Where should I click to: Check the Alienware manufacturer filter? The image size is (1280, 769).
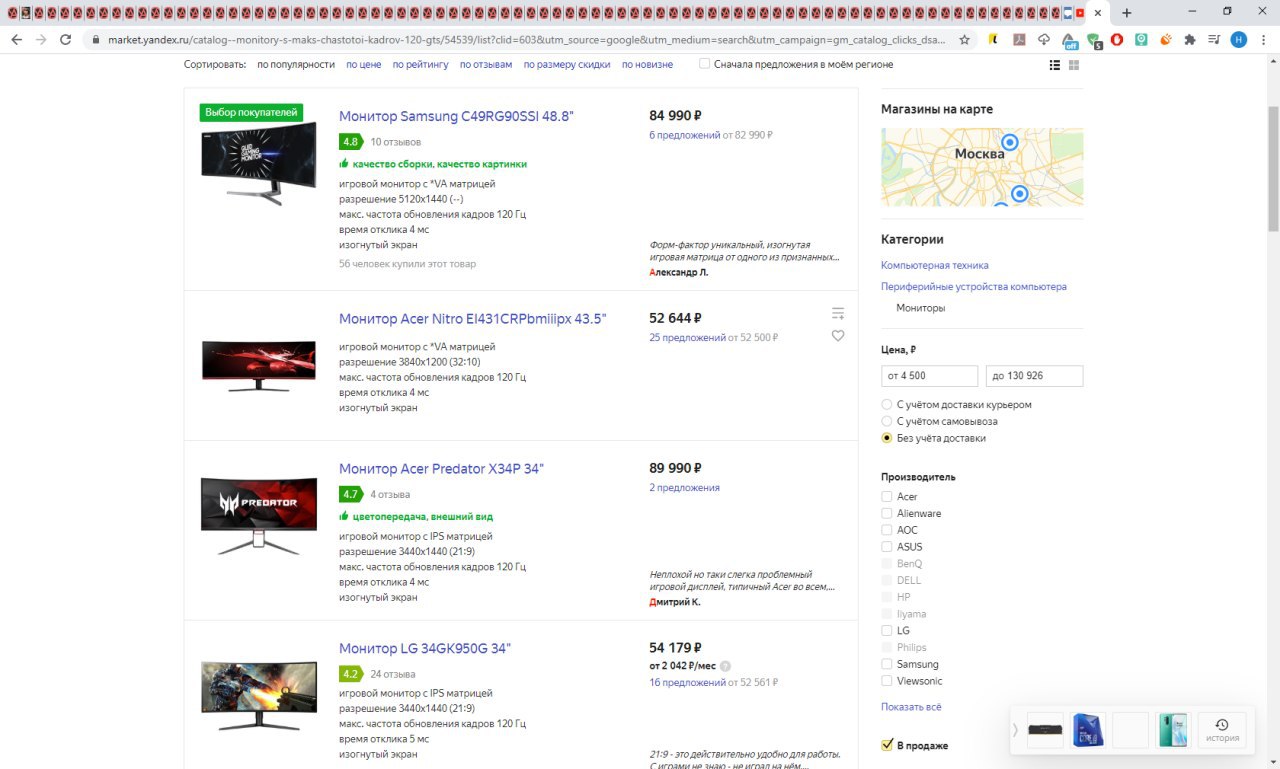[x=886, y=513]
